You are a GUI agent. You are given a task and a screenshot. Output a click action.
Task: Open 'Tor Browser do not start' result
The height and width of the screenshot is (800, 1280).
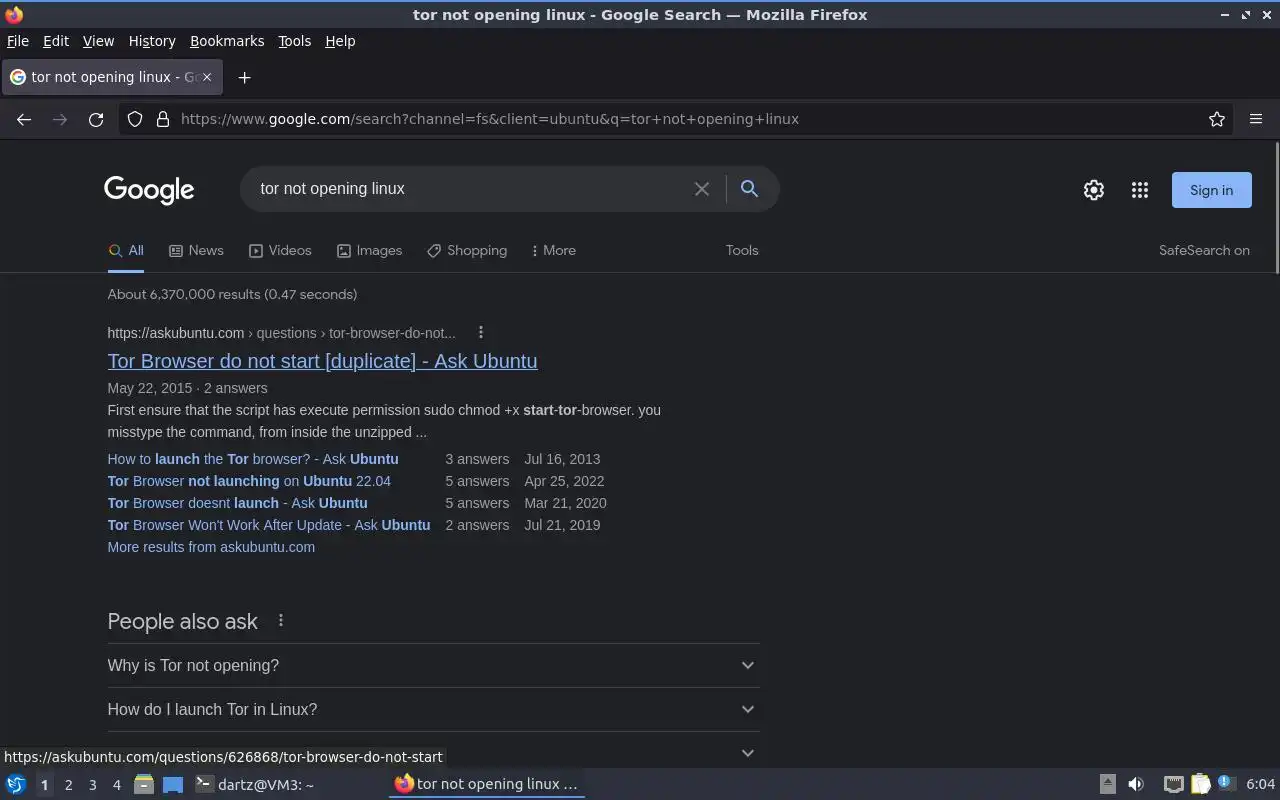pos(322,361)
